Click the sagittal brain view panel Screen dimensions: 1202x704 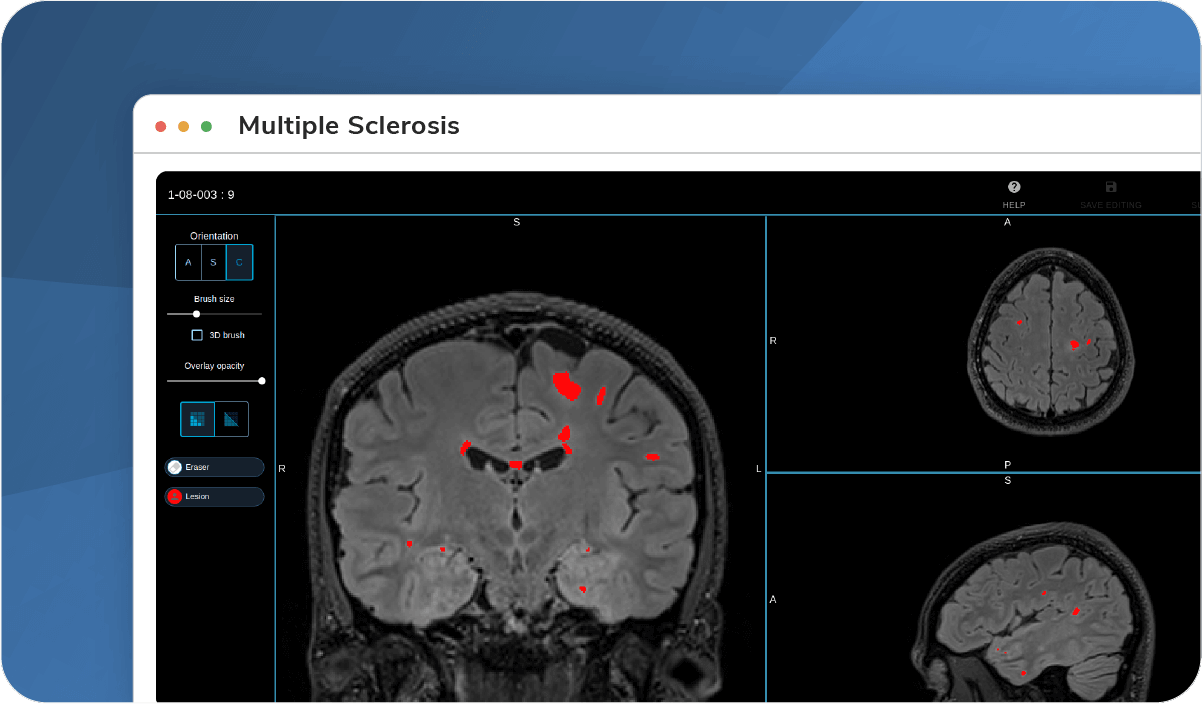pos(984,588)
